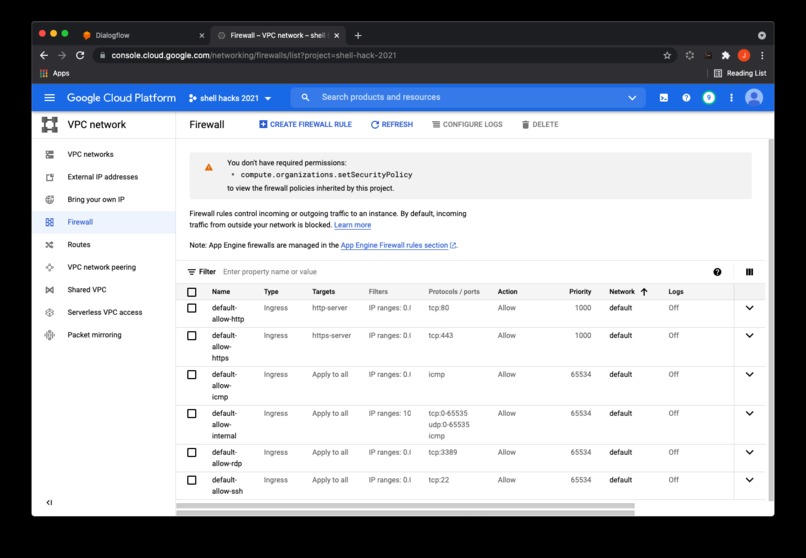Image resolution: width=806 pixels, height=558 pixels.
Task: Click the Google Cloud Platform logo text
Action: click(x=121, y=98)
